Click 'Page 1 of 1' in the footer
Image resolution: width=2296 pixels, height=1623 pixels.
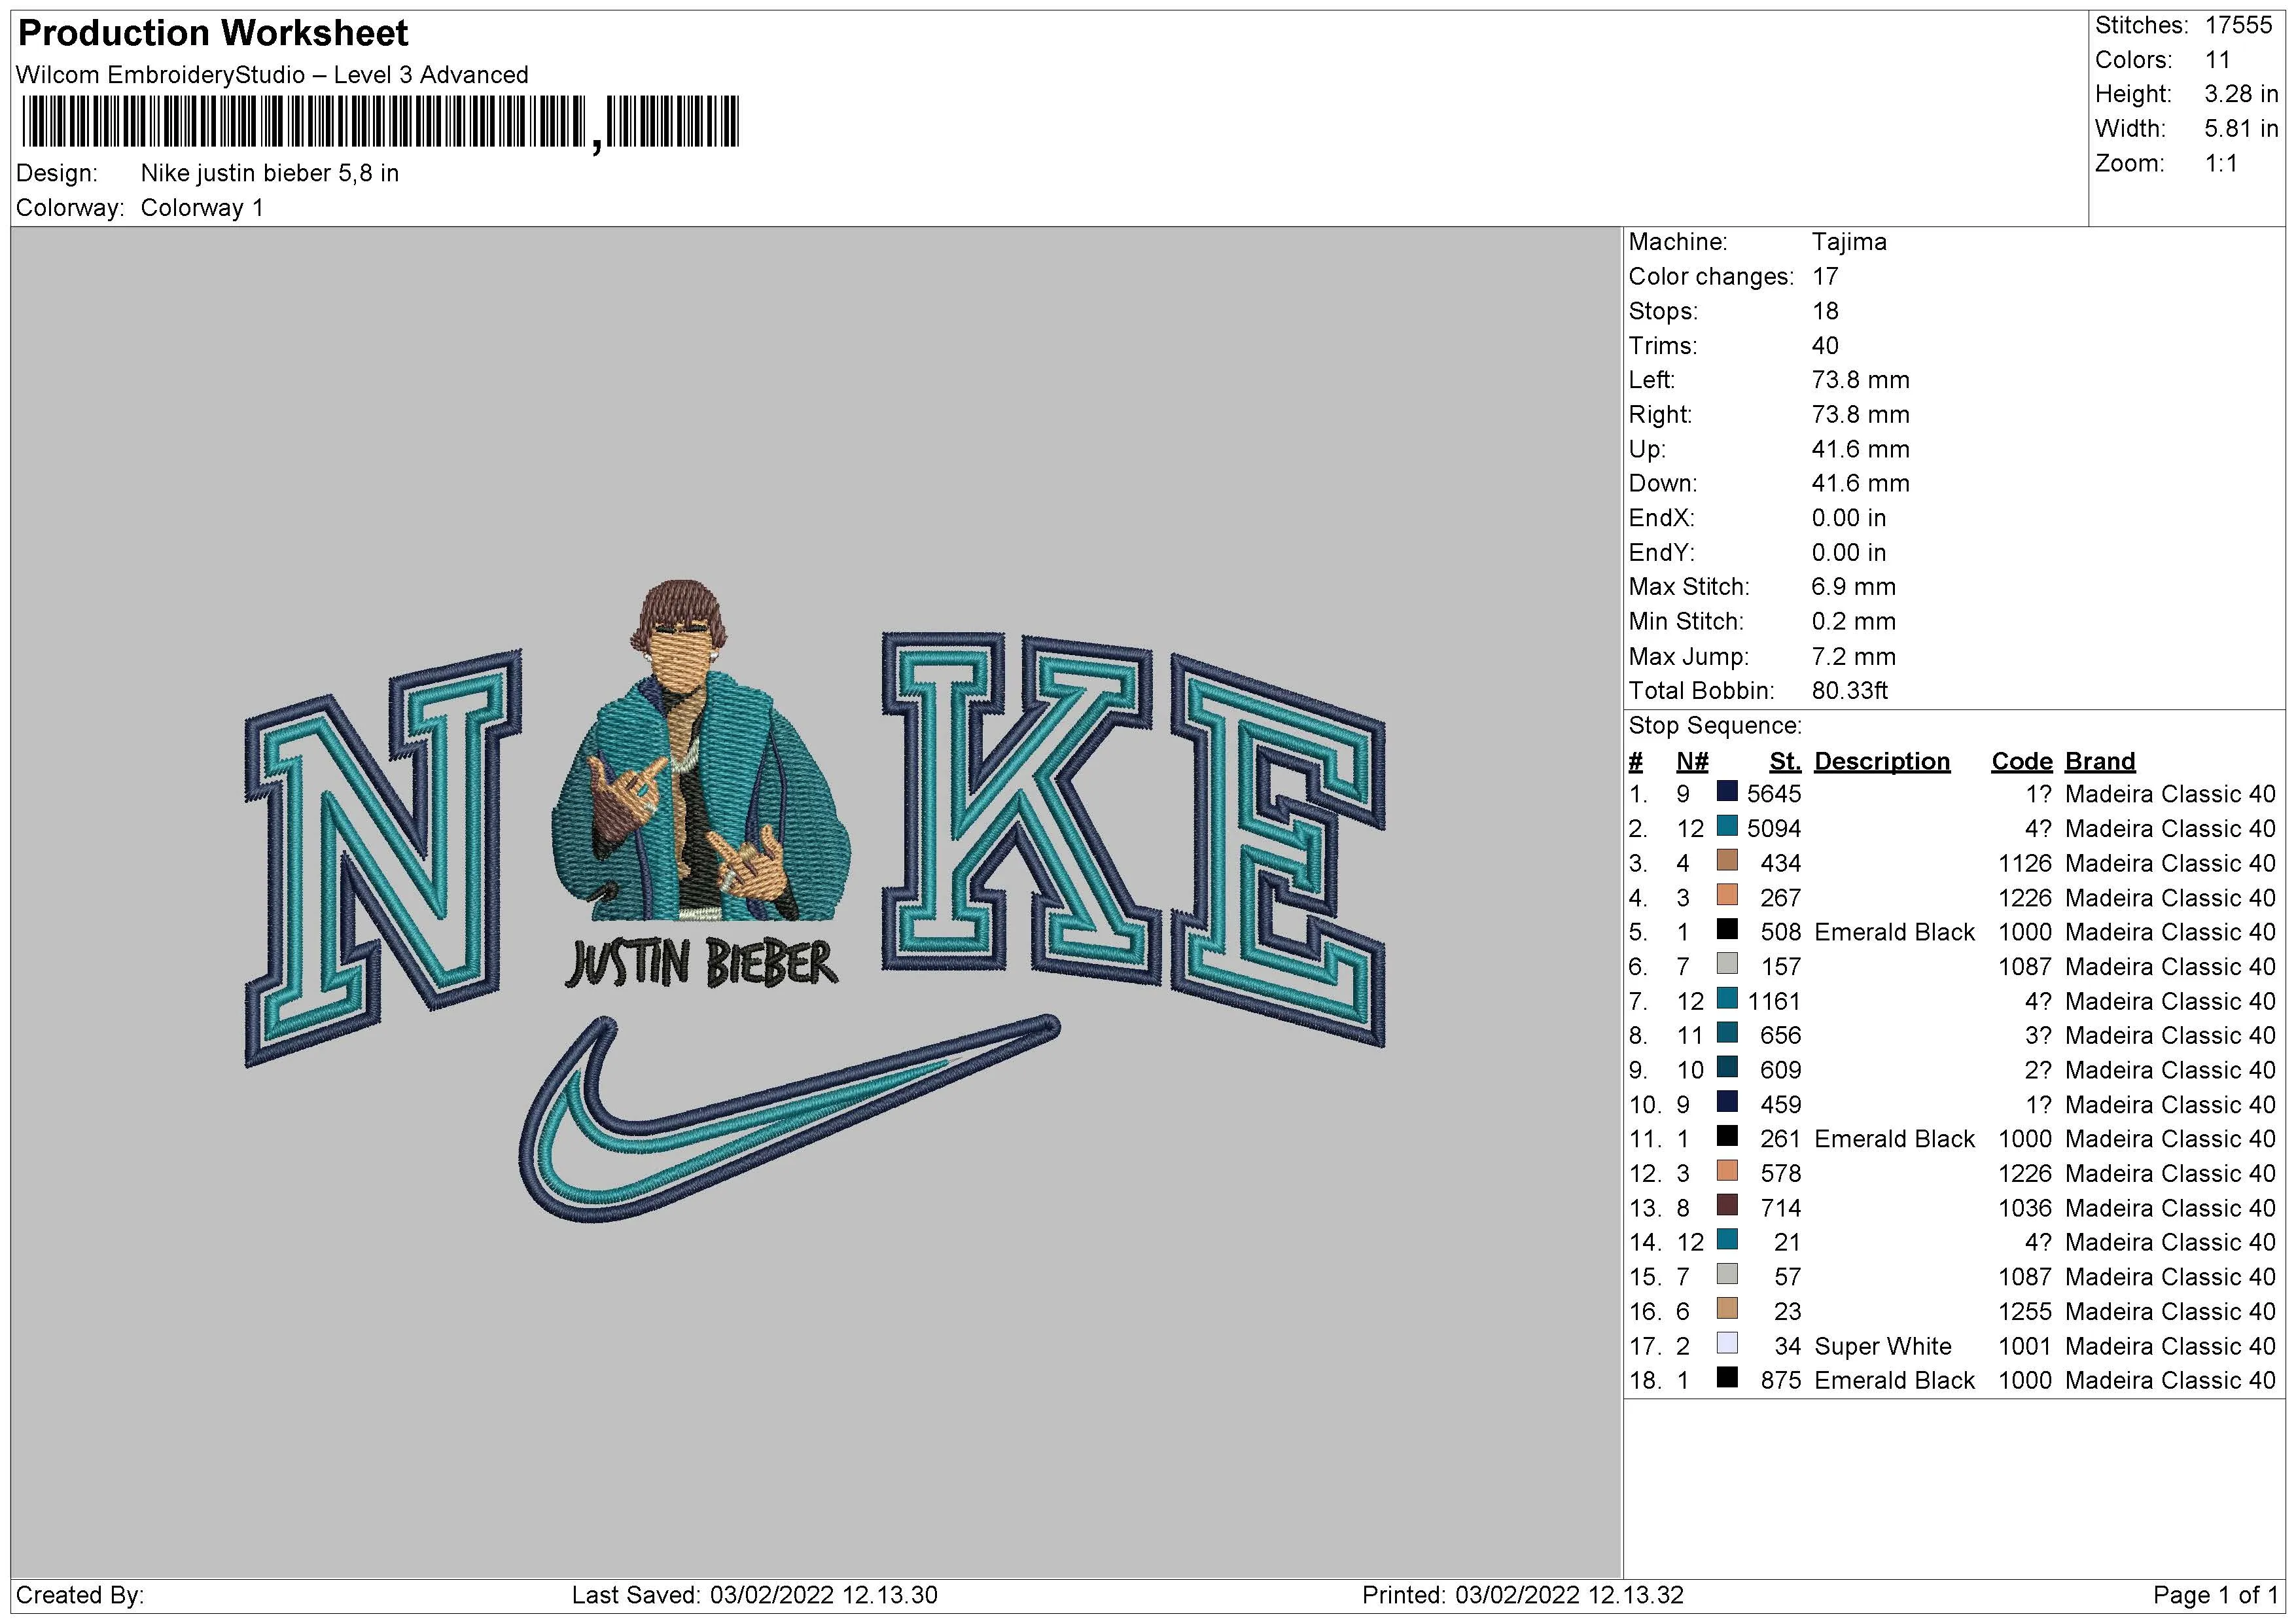[2216, 1595]
